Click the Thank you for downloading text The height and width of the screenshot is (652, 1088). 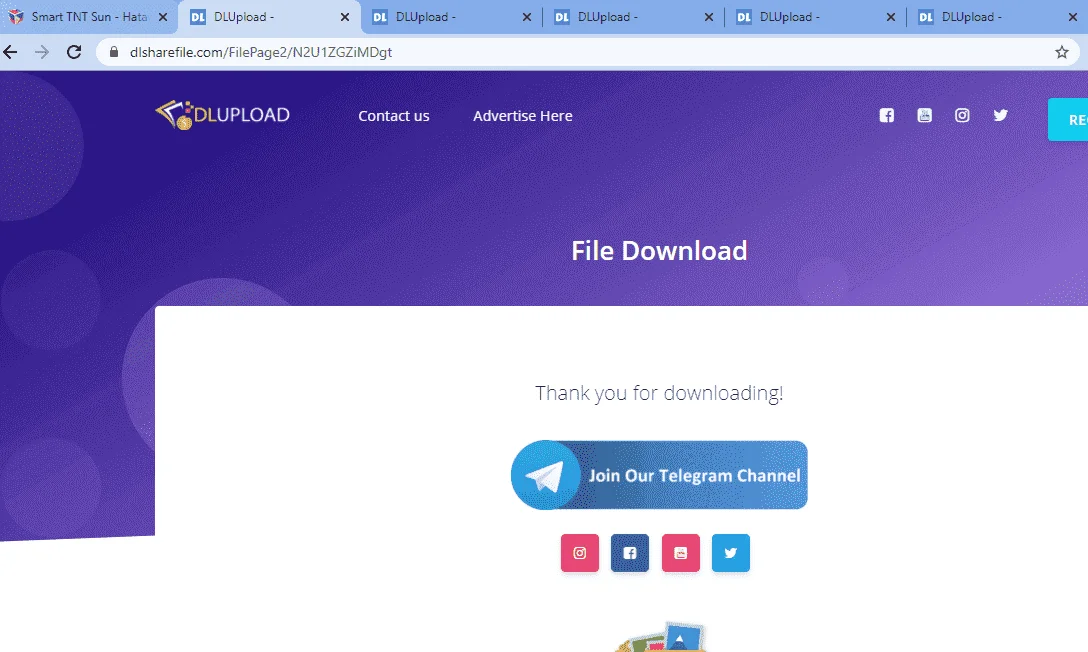point(659,393)
